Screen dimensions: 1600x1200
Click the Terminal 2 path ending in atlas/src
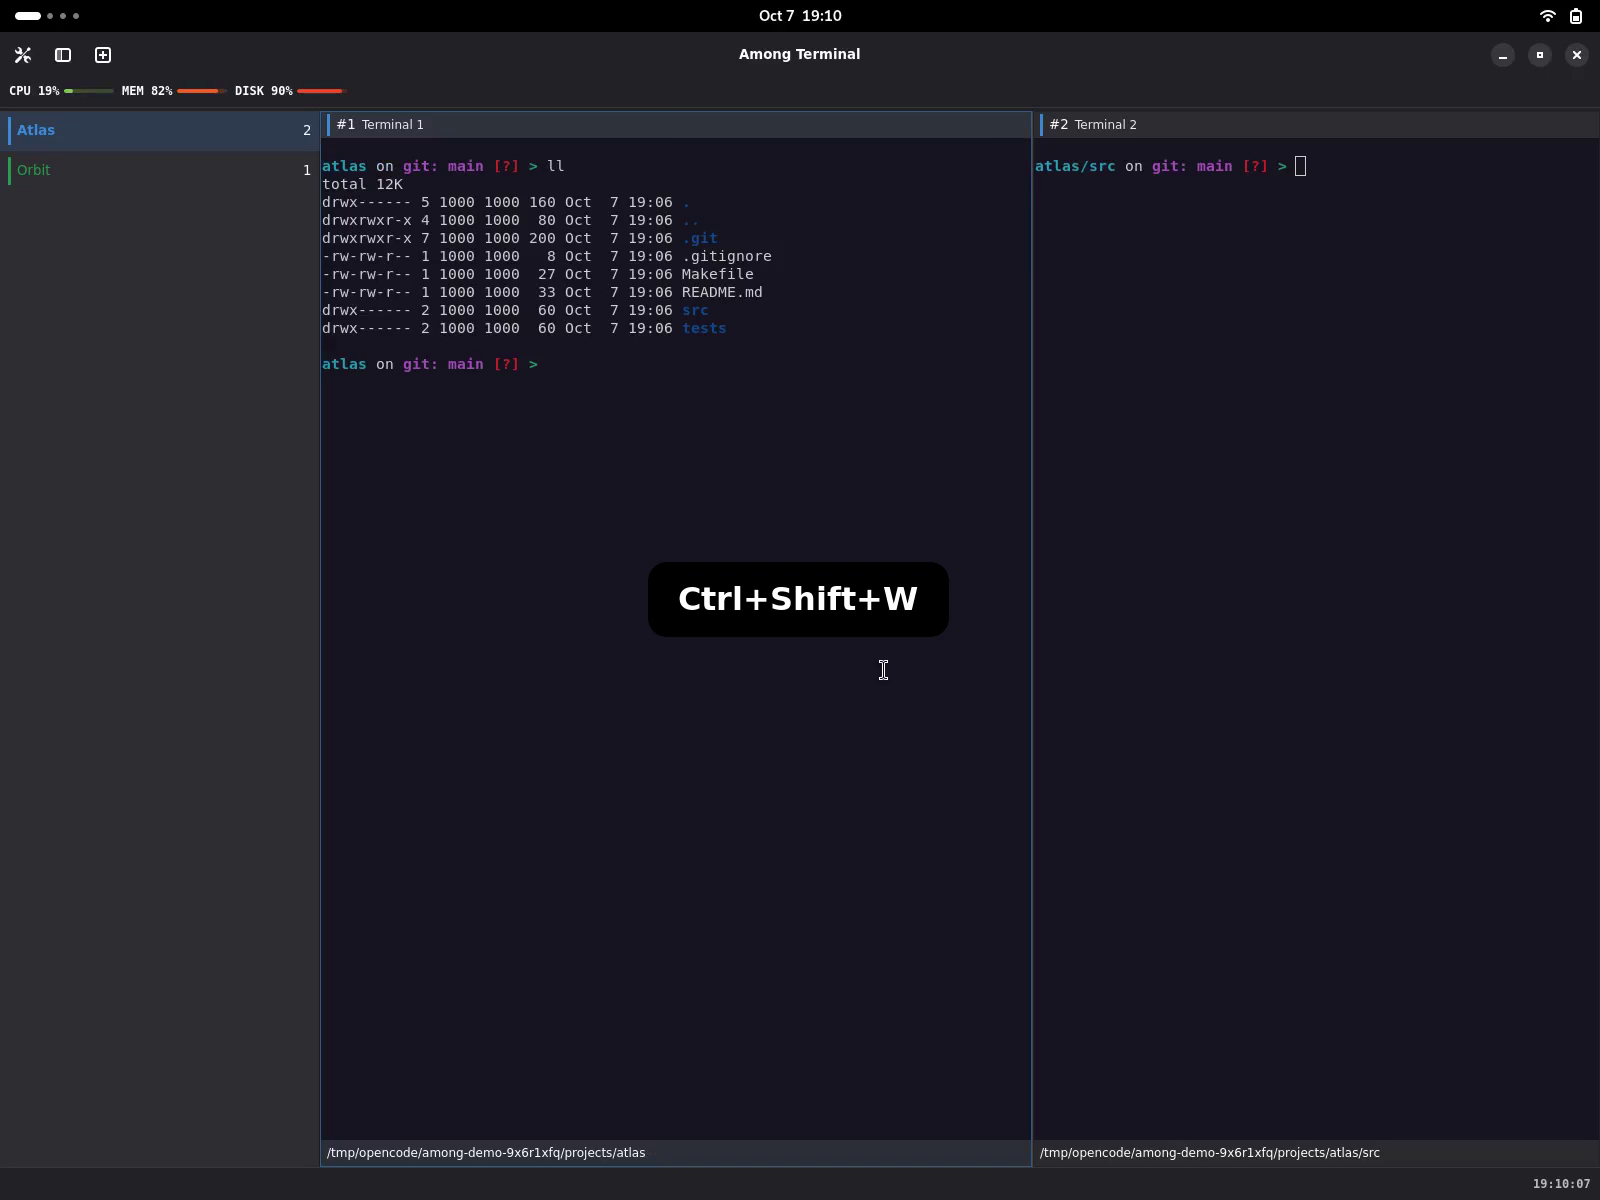pos(1210,1153)
